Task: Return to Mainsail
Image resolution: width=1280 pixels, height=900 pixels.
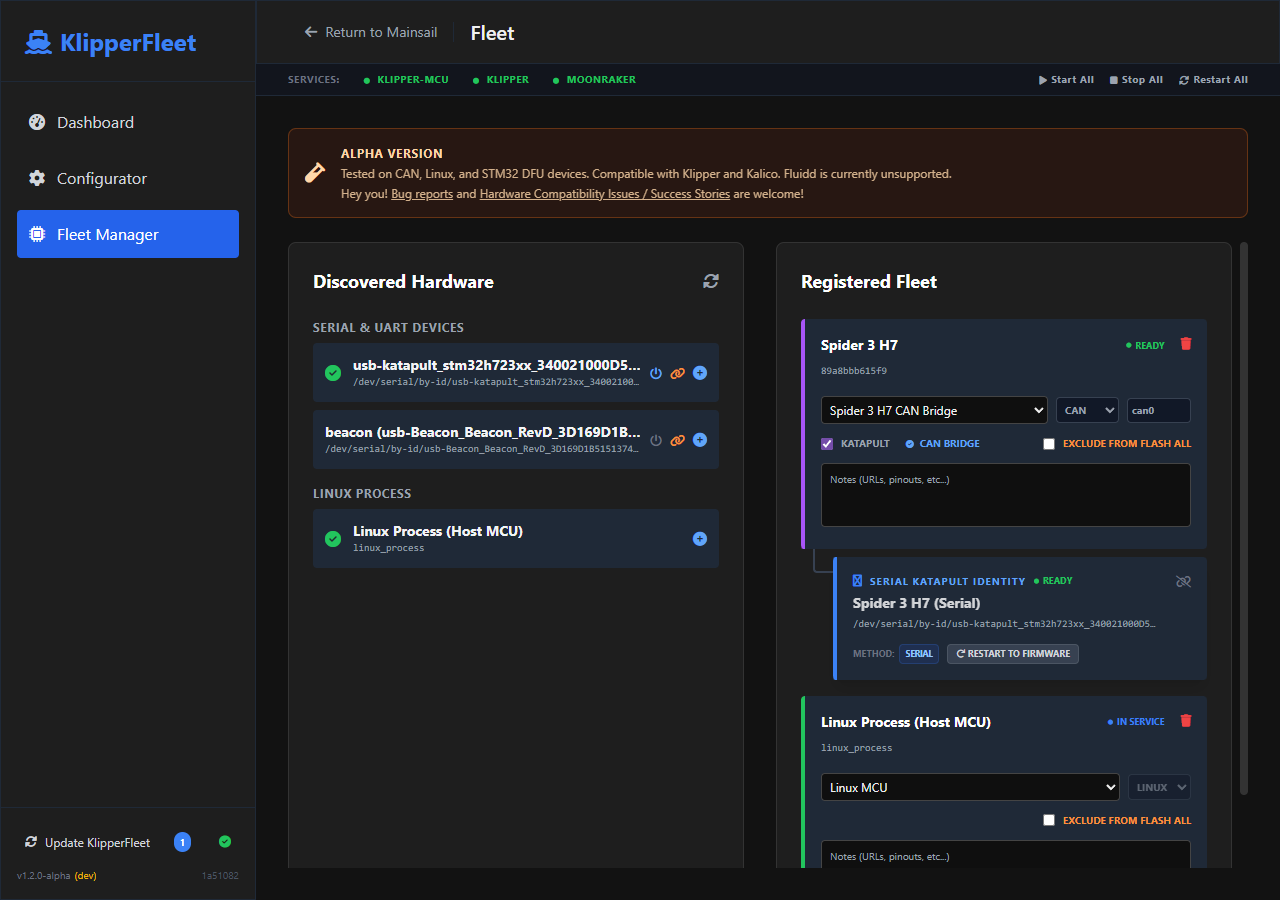Action: pos(371,32)
